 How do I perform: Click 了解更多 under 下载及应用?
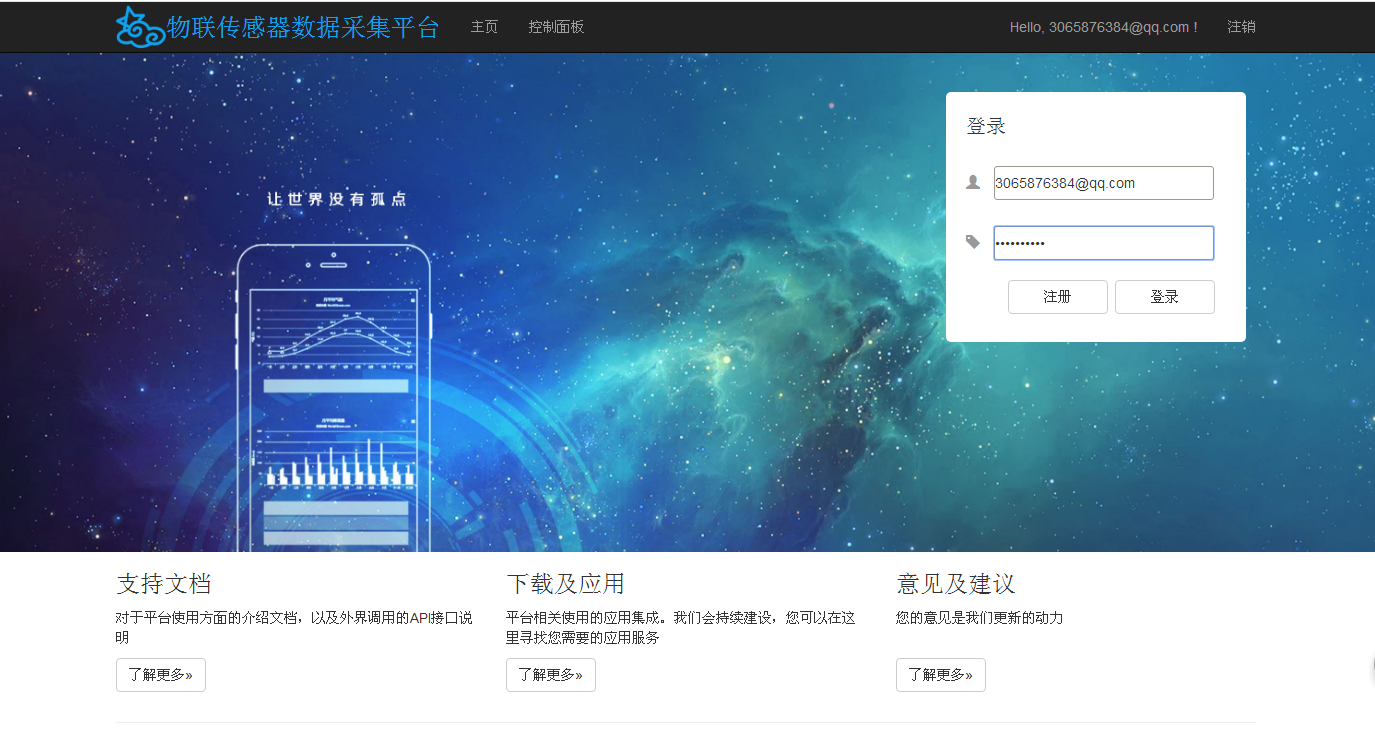(551, 675)
